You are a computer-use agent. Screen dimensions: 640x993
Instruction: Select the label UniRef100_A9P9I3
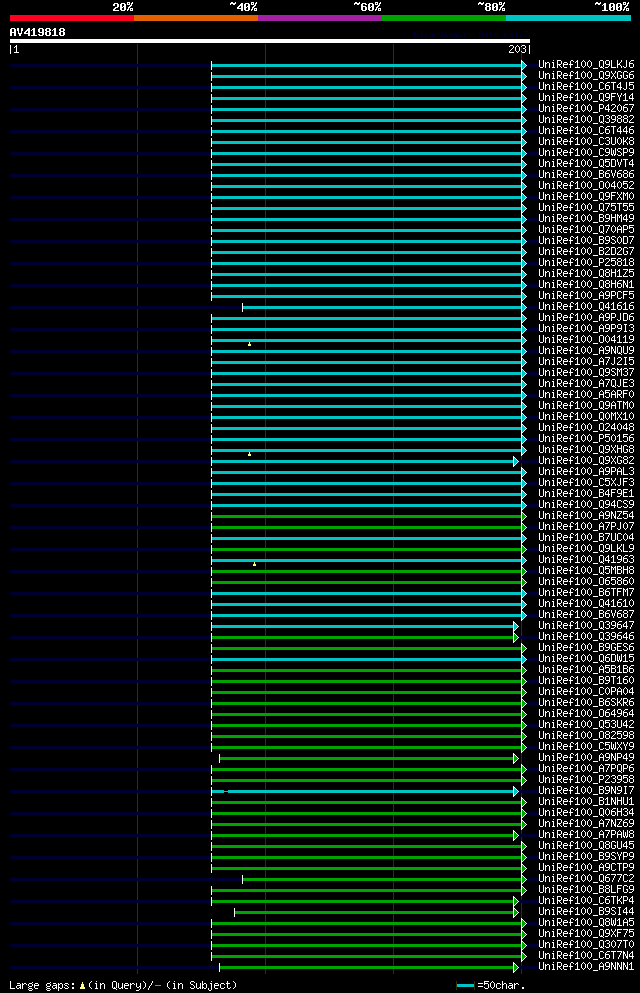586,329
